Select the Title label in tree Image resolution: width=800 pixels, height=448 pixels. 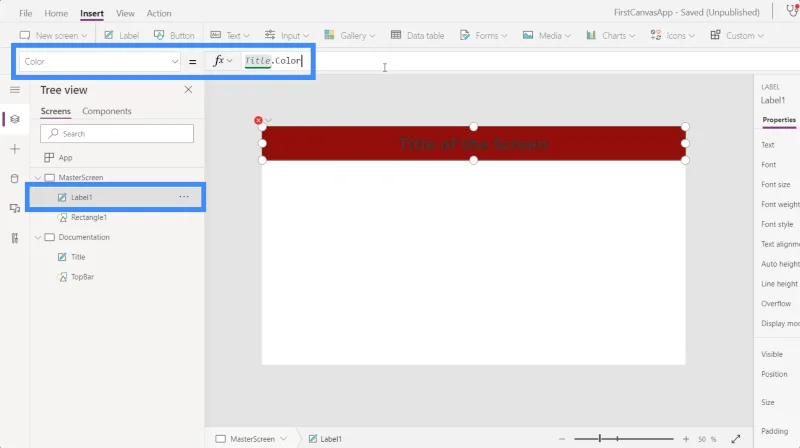pos(78,257)
